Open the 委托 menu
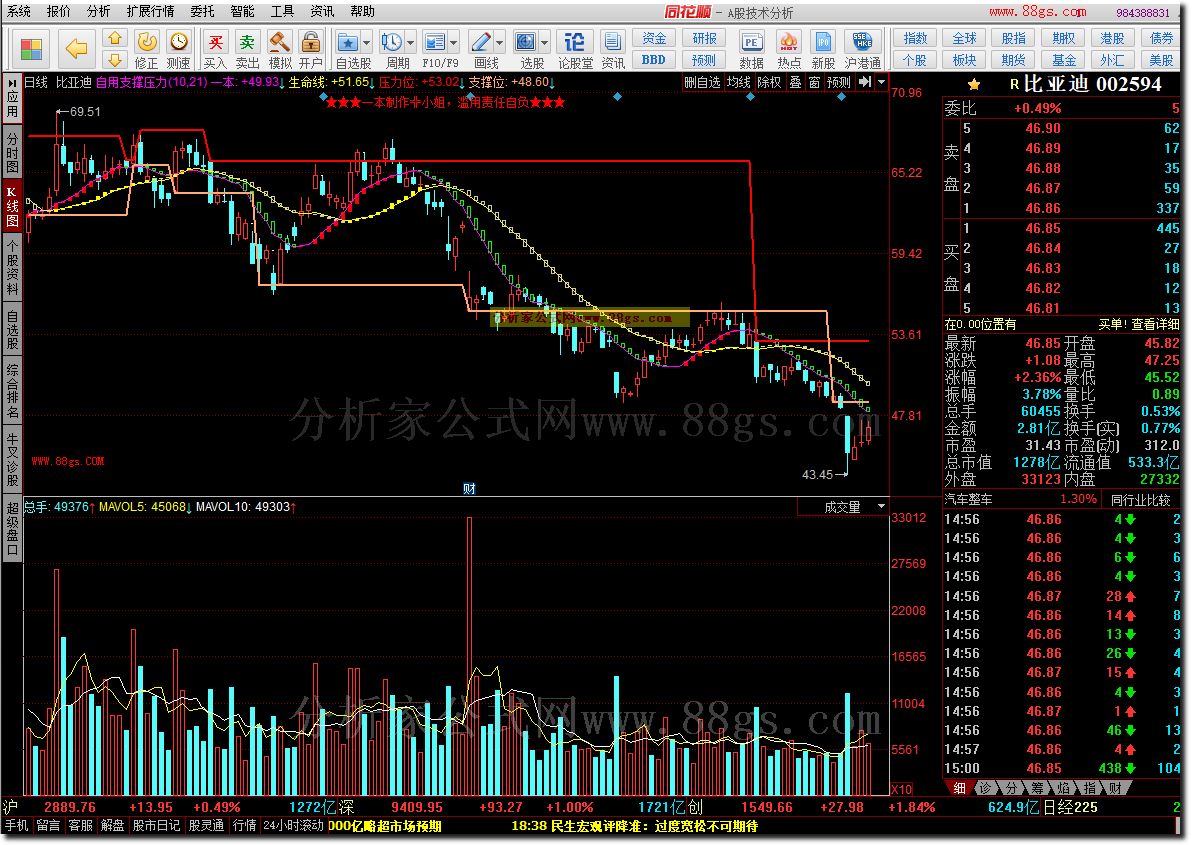 tap(202, 11)
